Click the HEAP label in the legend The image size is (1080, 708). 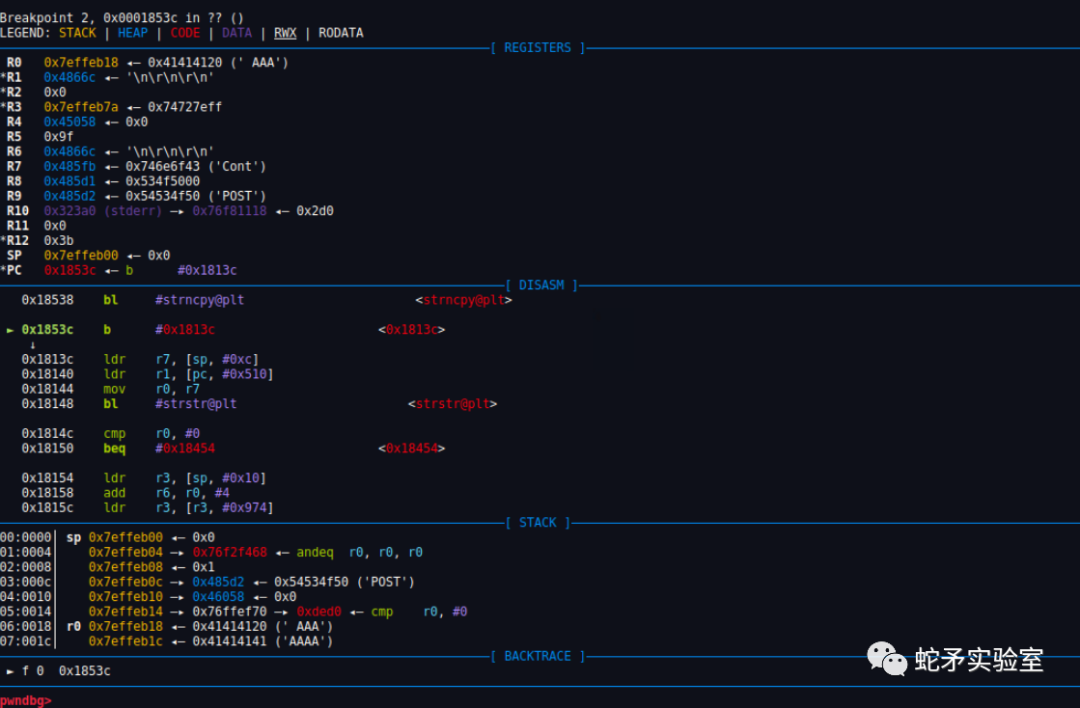[x=132, y=32]
